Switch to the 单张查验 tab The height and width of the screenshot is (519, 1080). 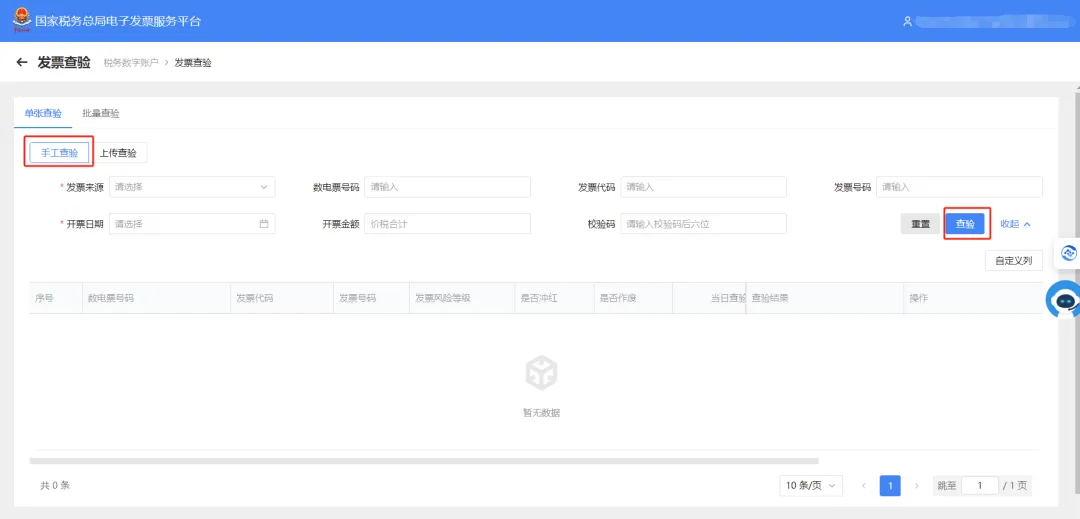(x=43, y=114)
